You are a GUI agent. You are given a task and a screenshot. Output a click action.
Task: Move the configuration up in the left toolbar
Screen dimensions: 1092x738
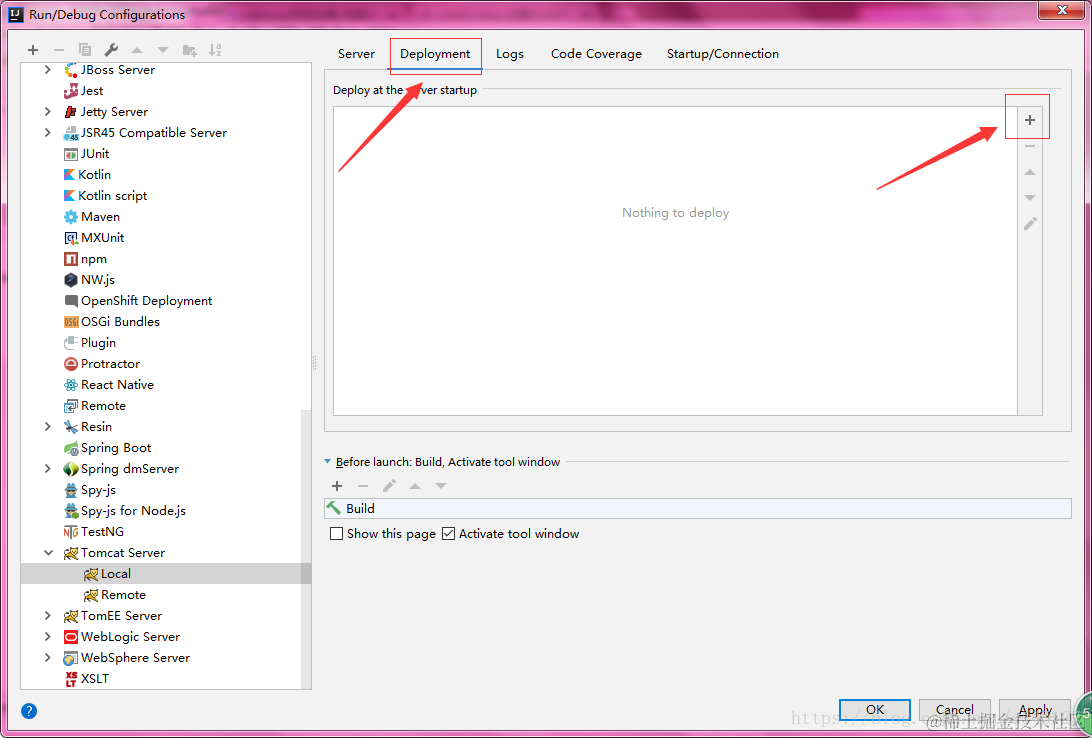tap(137, 50)
